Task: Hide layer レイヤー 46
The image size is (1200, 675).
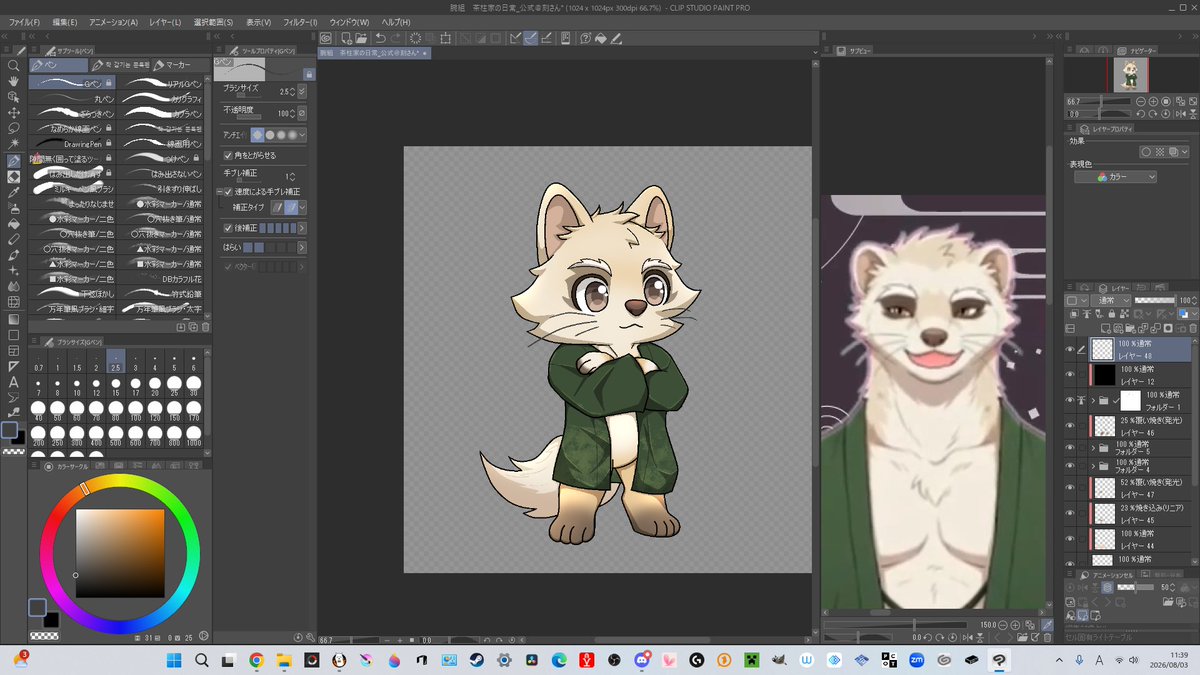Action: tap(1070, 426)
